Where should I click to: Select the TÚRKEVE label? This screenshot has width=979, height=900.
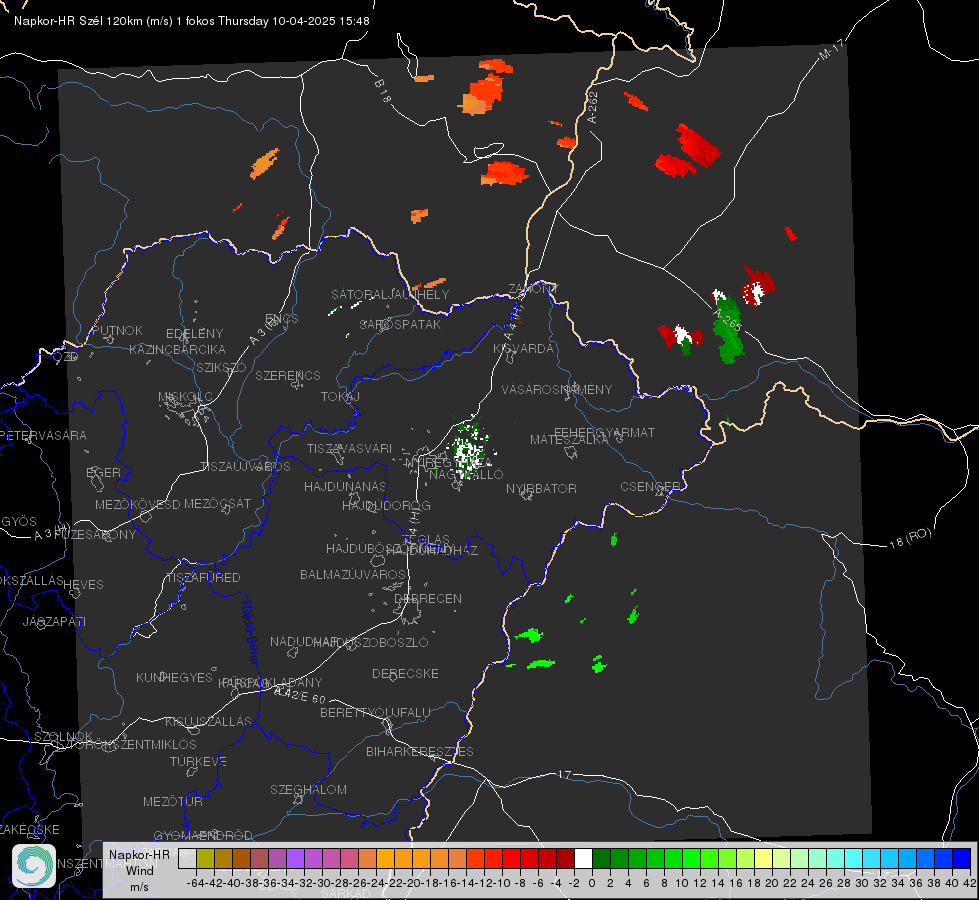click(199, 762)
